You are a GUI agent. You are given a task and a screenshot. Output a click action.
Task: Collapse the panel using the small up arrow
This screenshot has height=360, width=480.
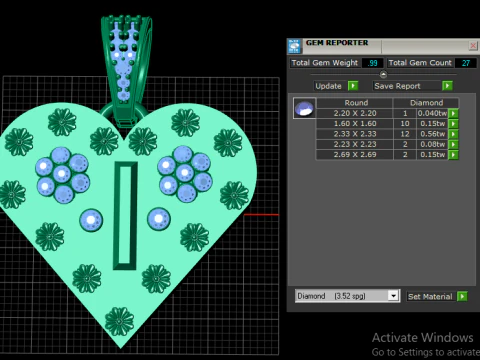[383, 74]
